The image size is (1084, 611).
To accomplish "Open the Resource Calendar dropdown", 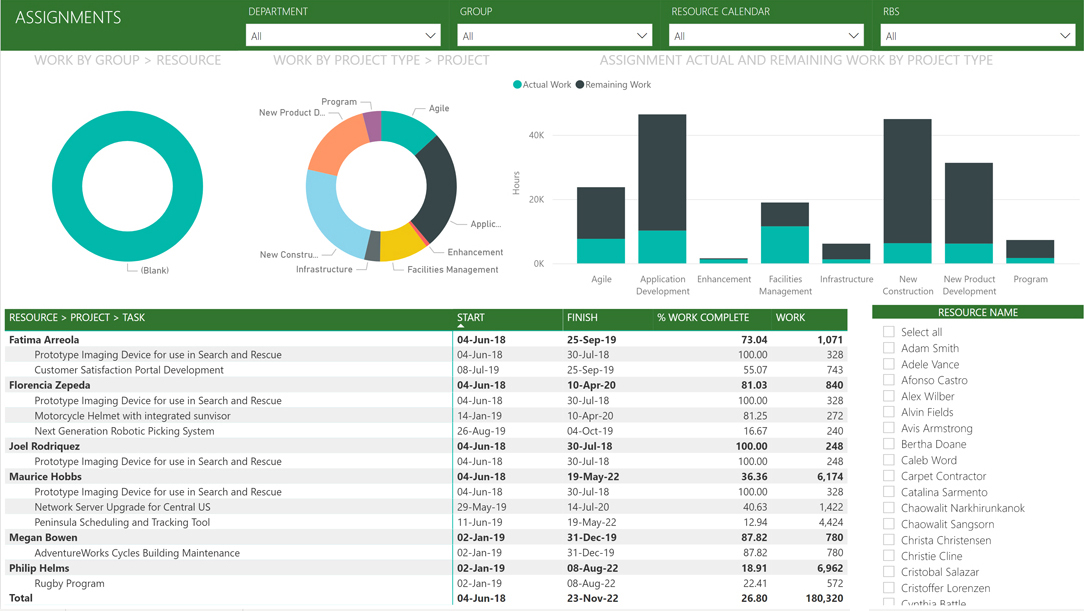I will [766, 36].
